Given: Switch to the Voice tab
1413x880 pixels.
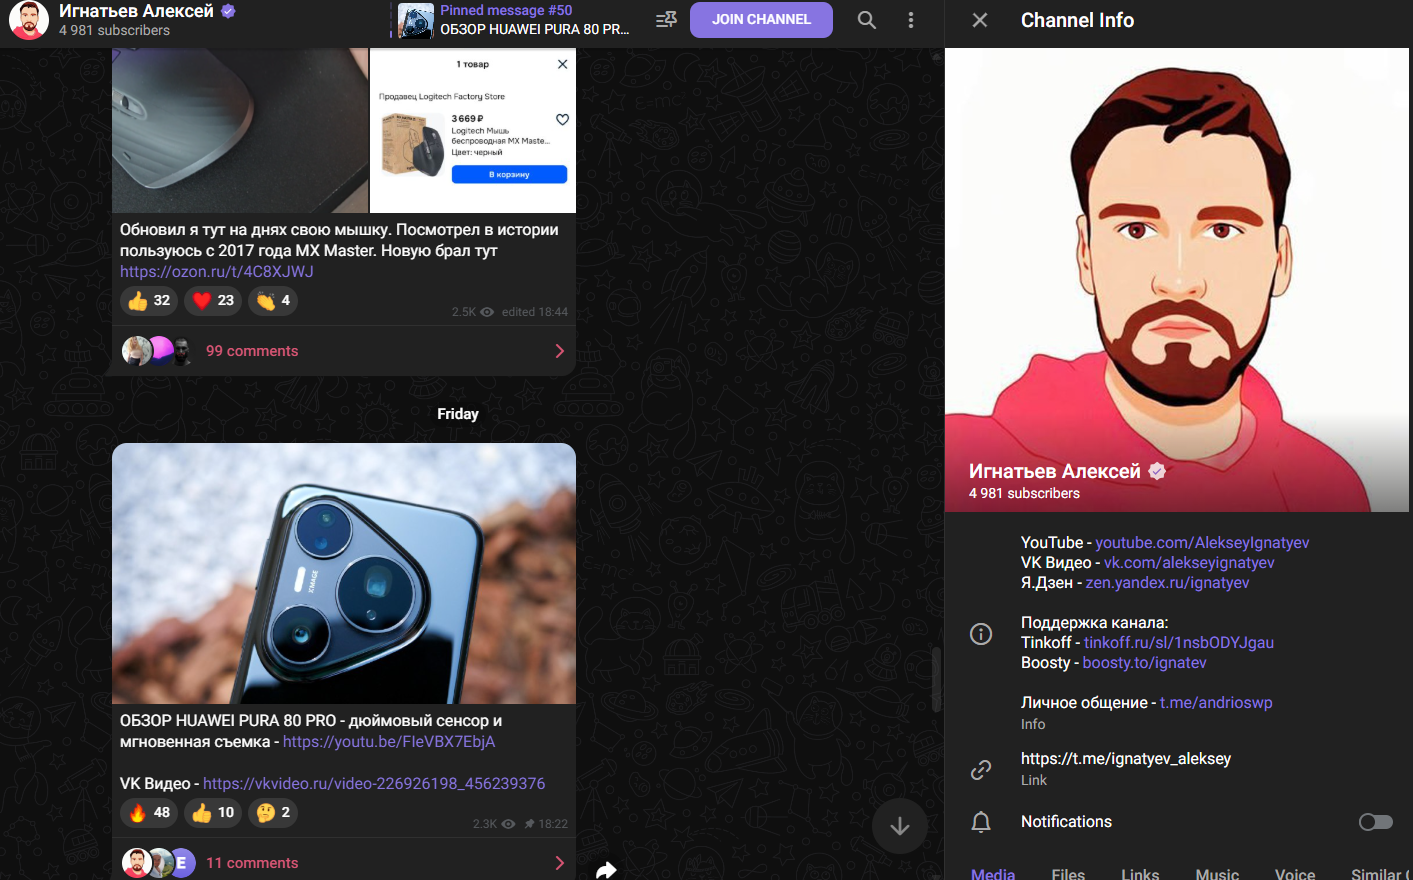Looking at the screenshot, I should [1295, 874].
